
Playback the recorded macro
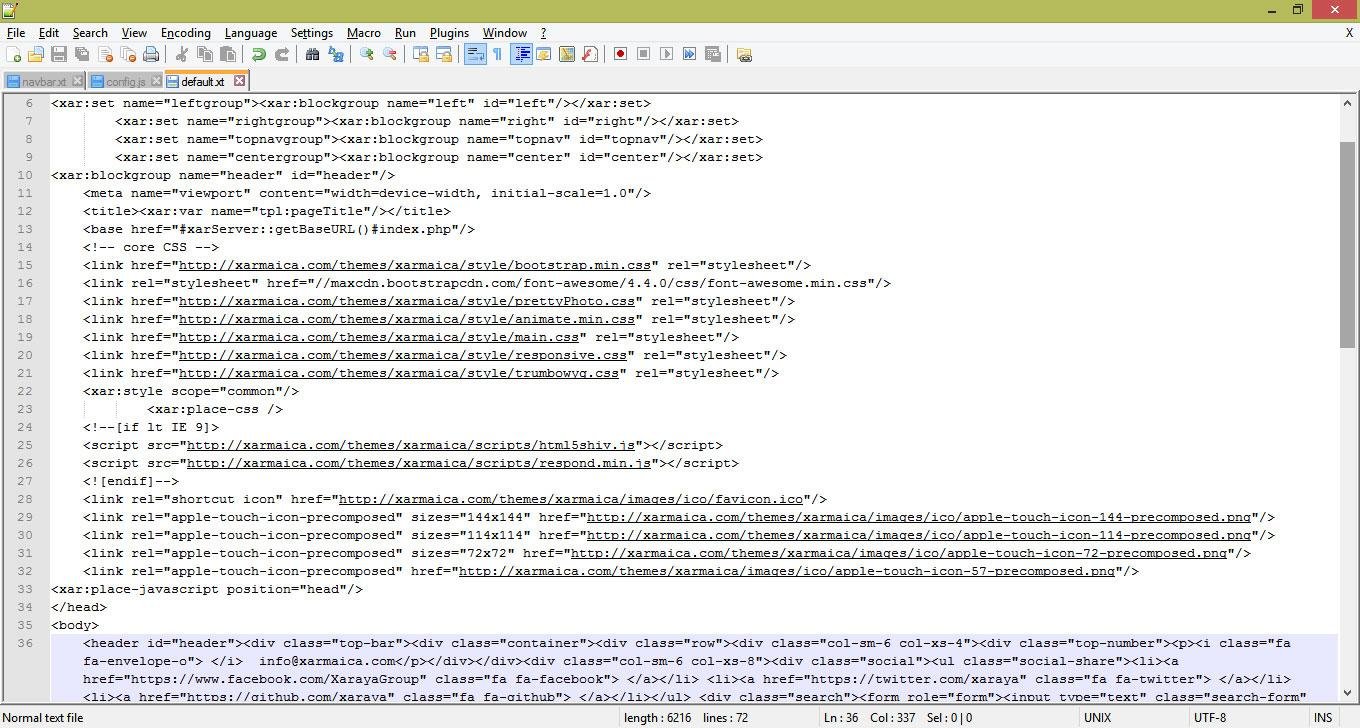tap(666, 54)
